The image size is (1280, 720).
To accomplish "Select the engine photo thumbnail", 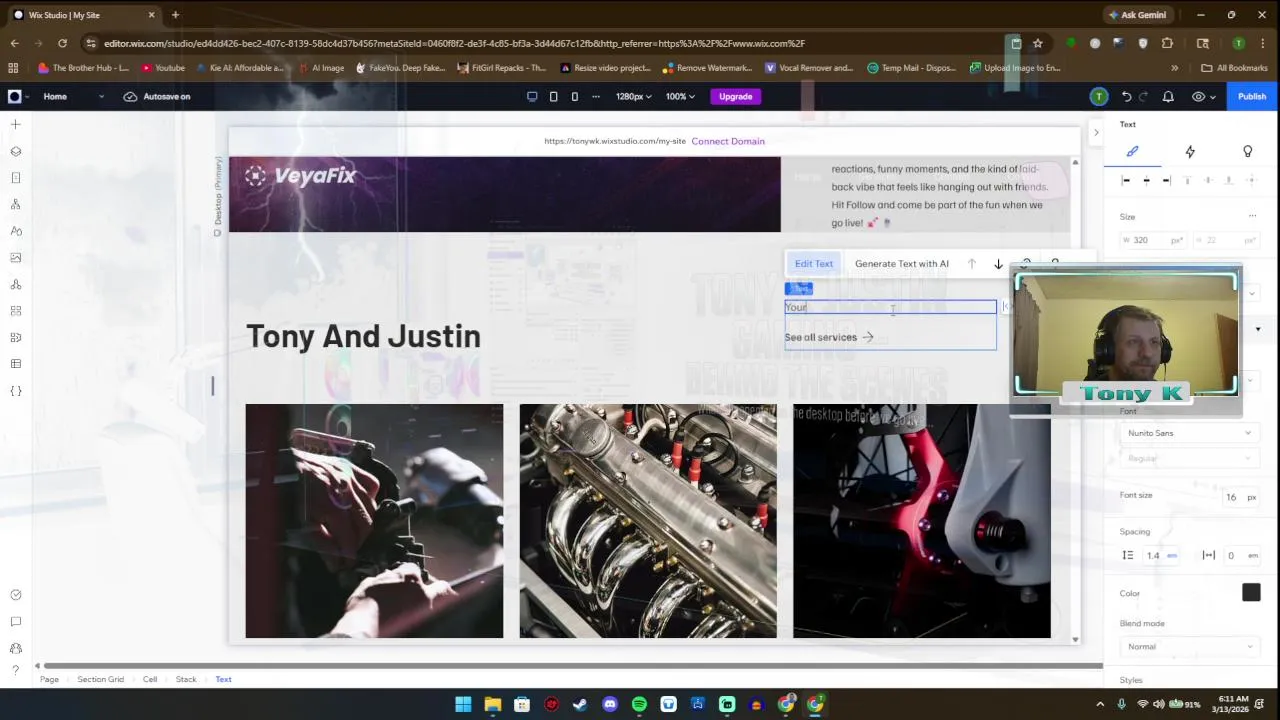I will coord(648,520).
